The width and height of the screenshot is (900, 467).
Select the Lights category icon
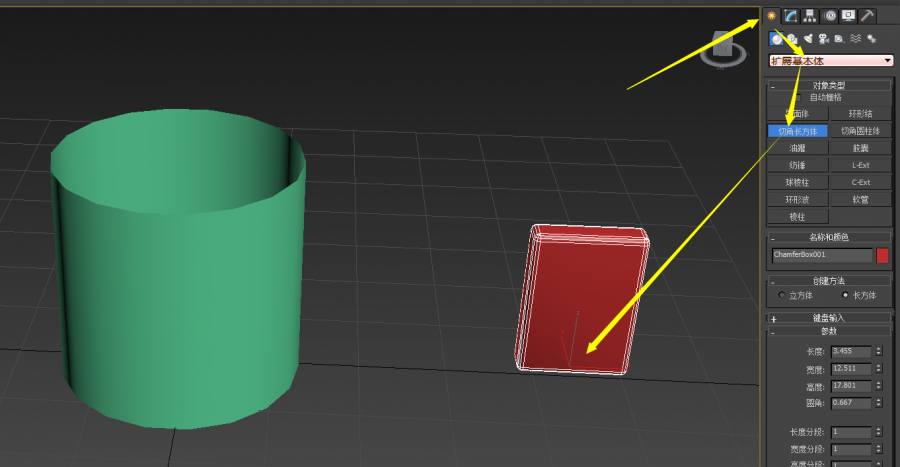point(808,39)
